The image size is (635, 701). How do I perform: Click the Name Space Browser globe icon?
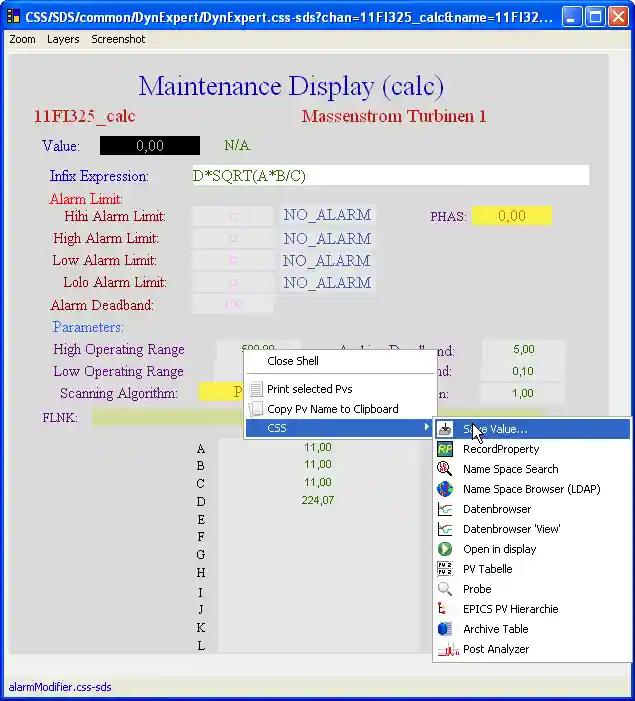(x=444, y=489)
